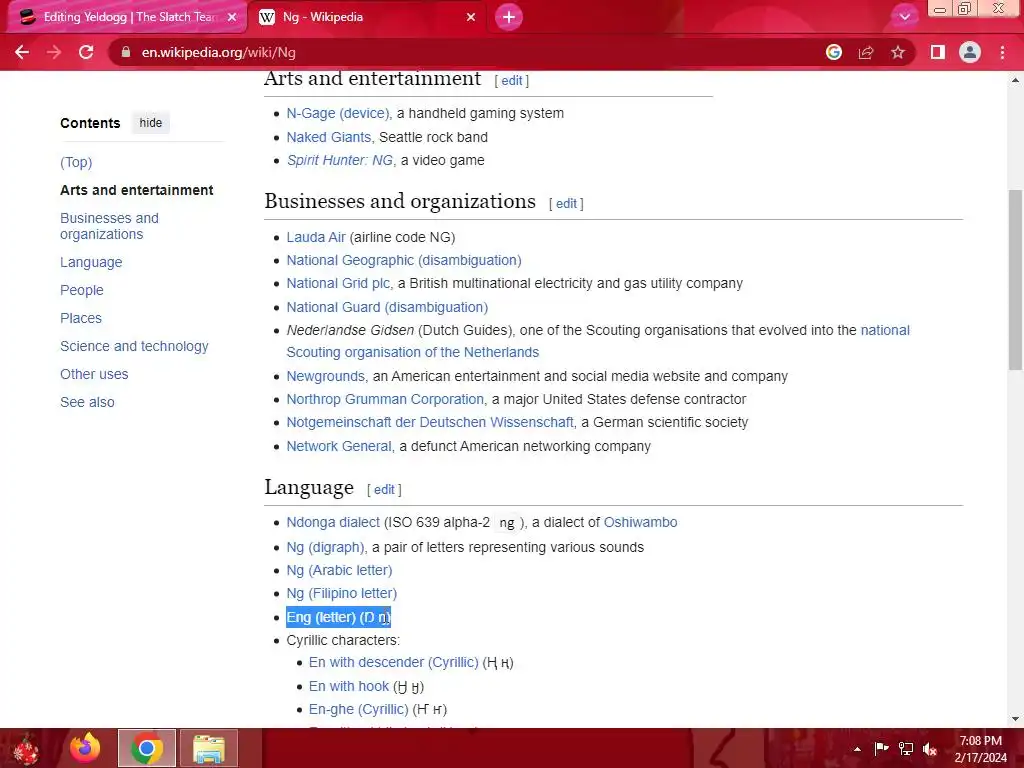Open the tab search dropdown arrow

(904, 17)
